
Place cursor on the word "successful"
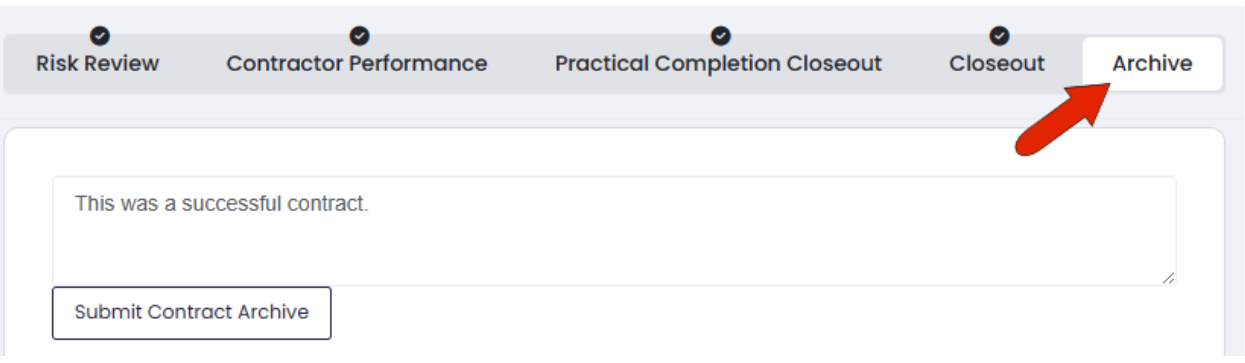point(224,203)
